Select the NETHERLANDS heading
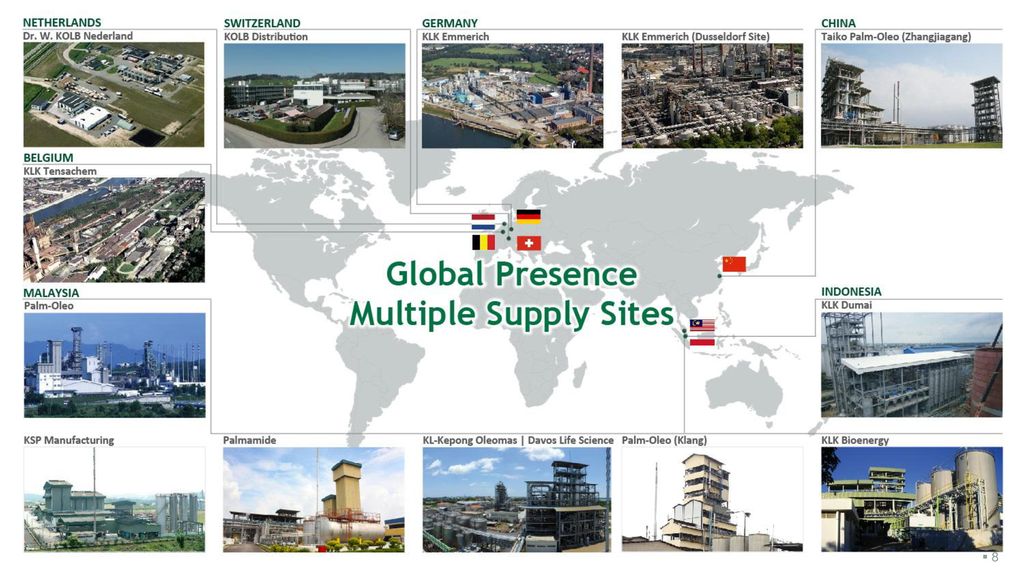The height and width of the screenshot is (577, 1024). (x=62, y=23)
